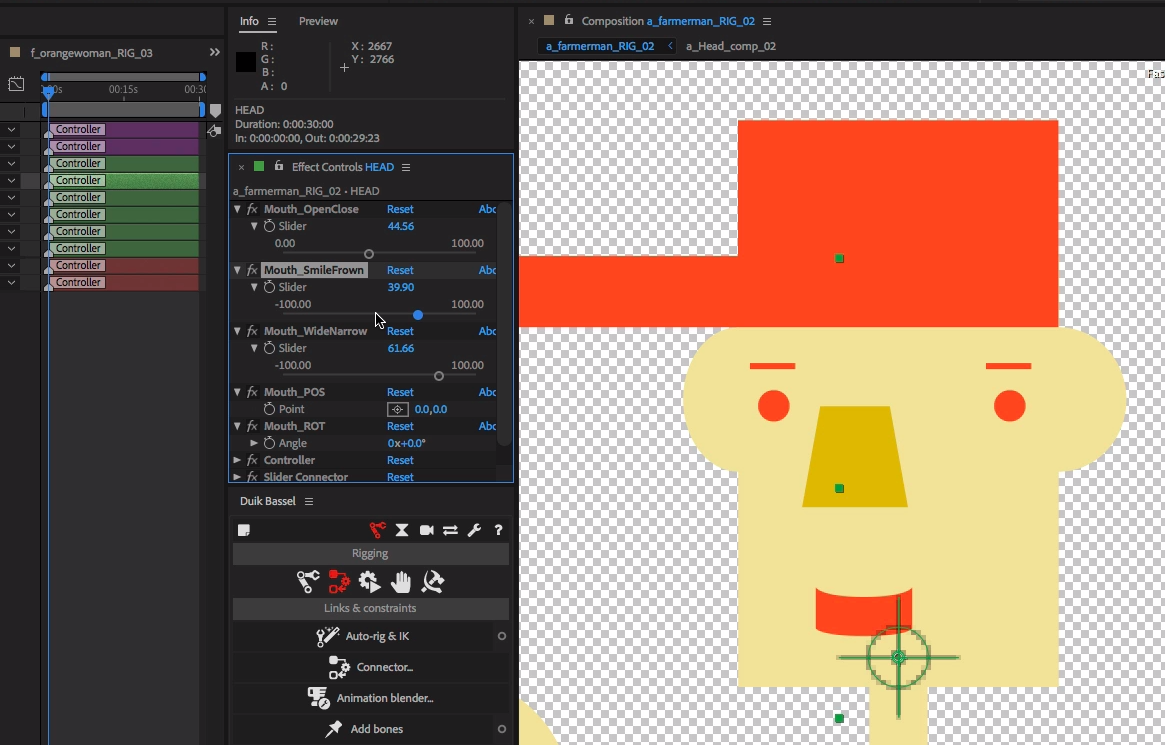Click the black color sample in Info panel
Image resolution: width=1165 pixels, height=745 pixels.
point(246,62)
